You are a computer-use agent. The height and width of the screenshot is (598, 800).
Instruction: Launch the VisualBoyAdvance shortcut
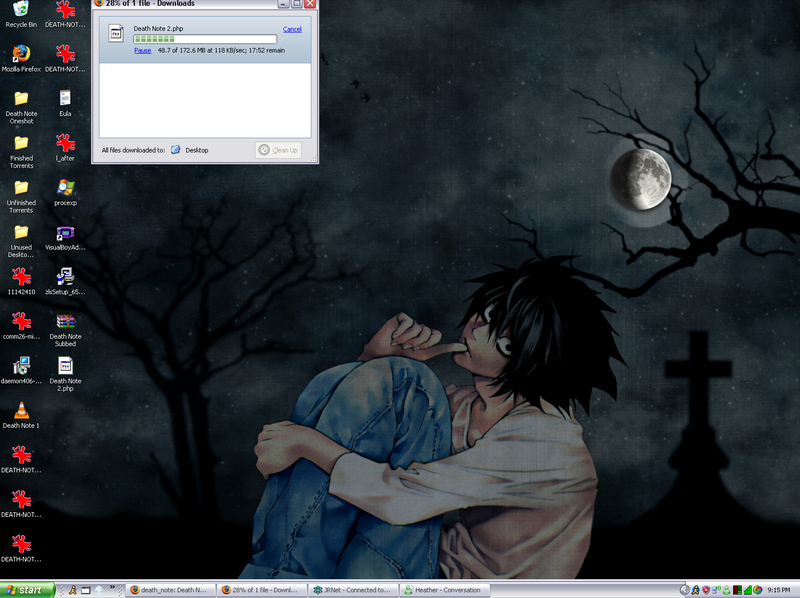coord(65,237)
